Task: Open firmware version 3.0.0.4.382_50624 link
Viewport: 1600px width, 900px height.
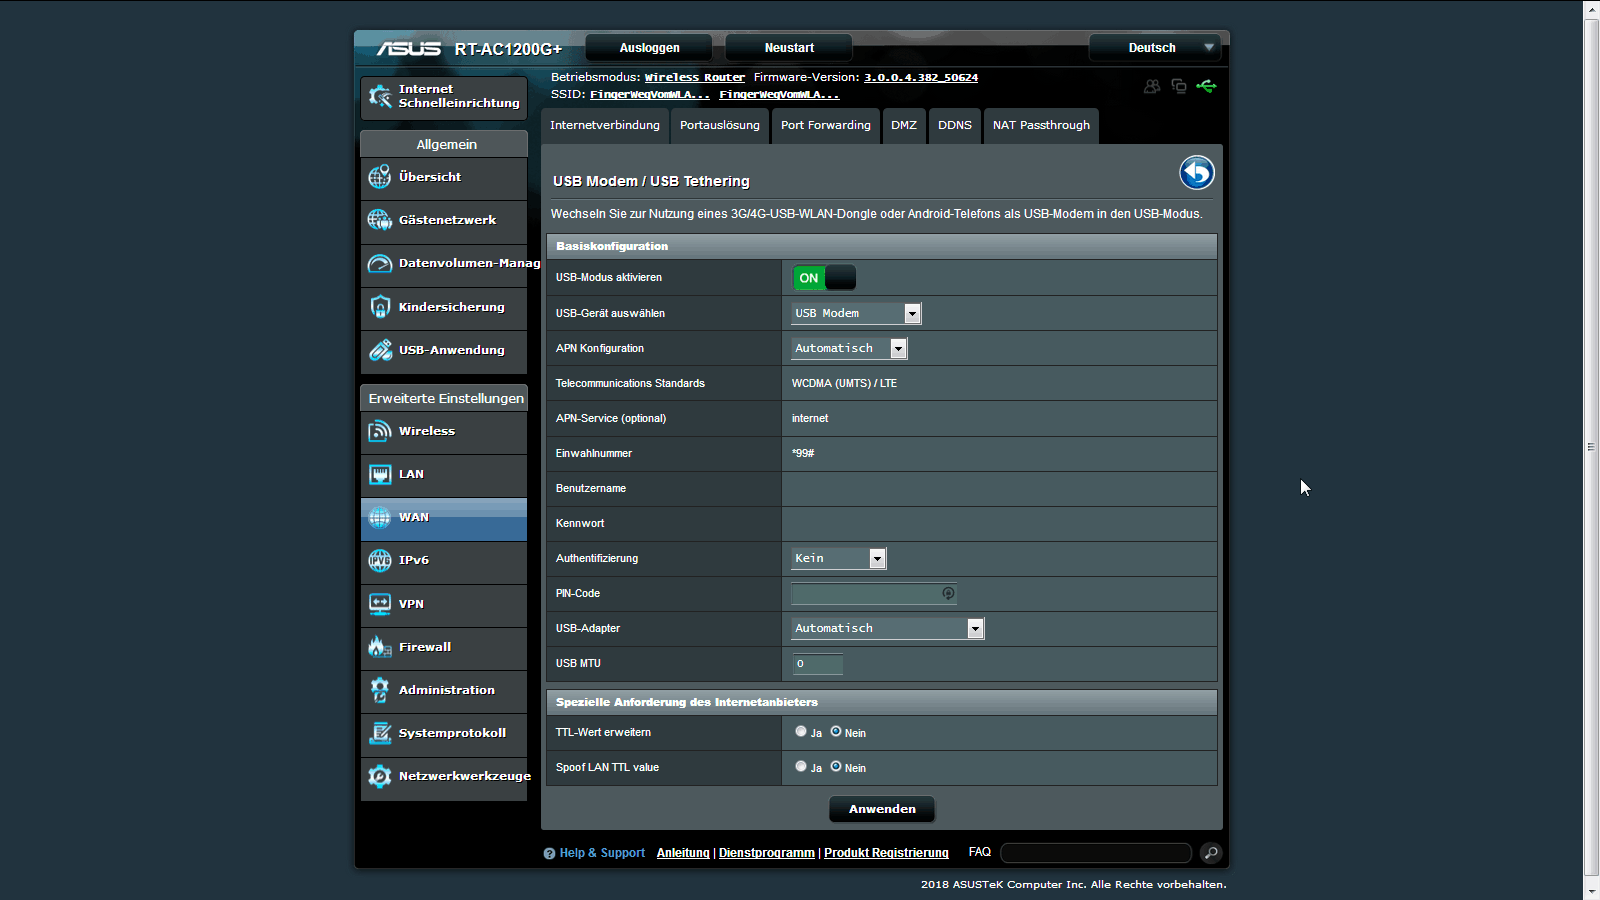Action: (x=921, y=77)
